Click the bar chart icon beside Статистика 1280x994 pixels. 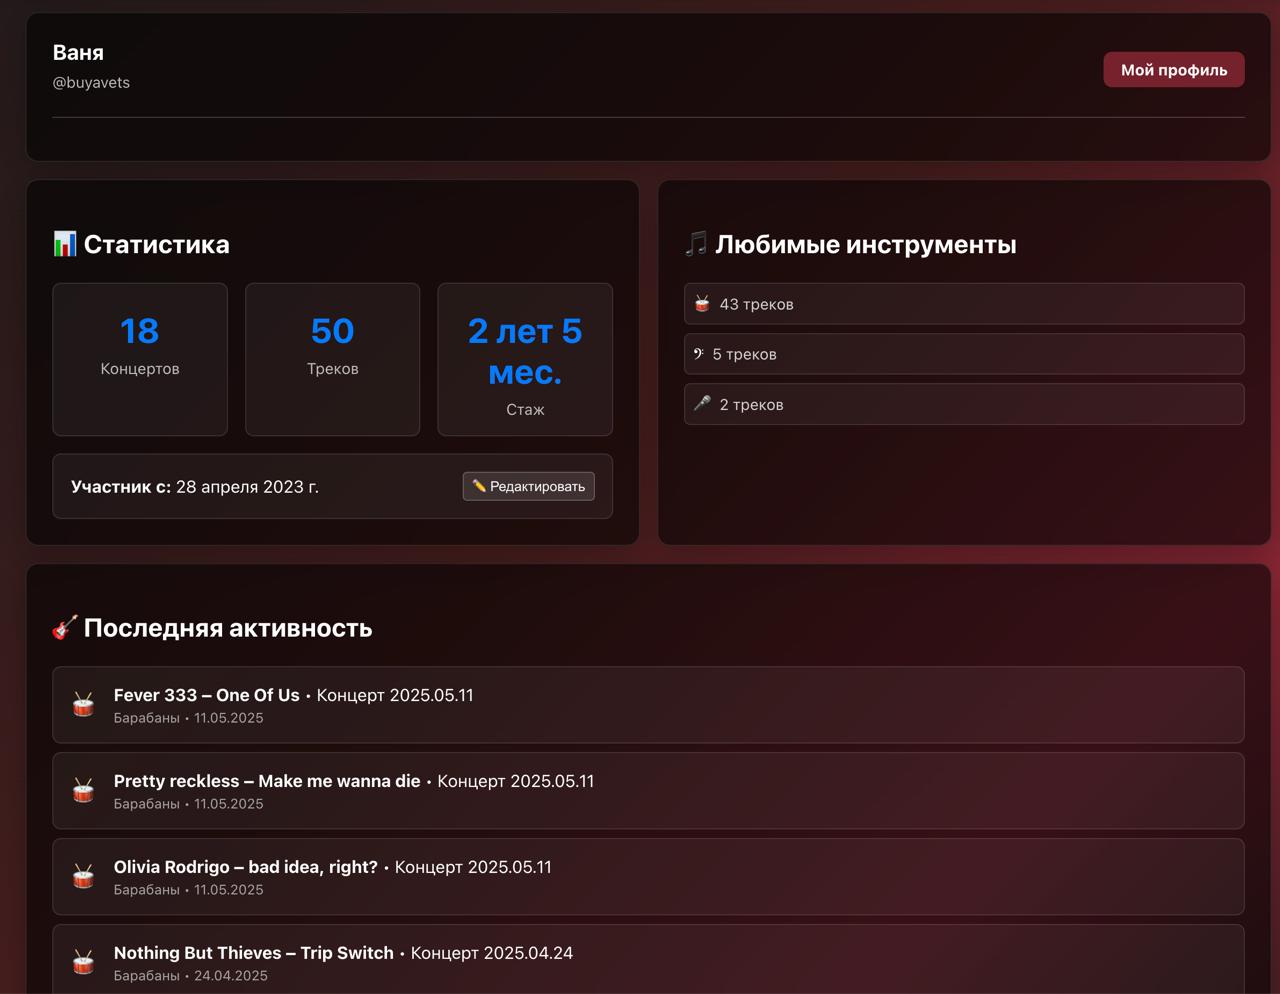tap(64, 244)
